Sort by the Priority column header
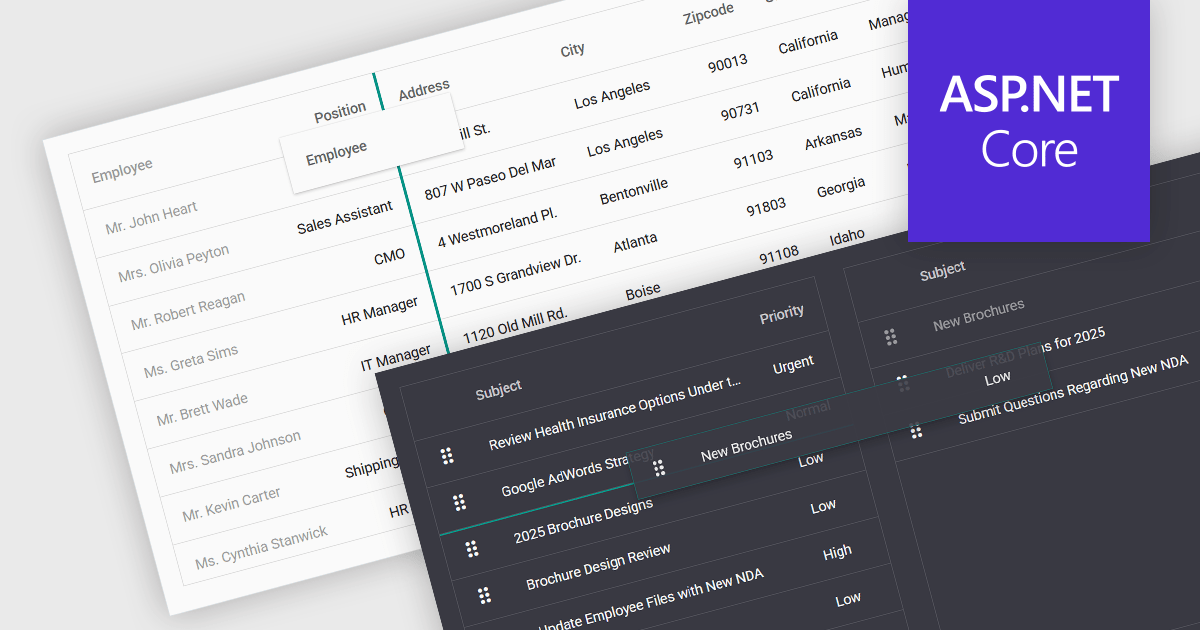 click(781, 314)
